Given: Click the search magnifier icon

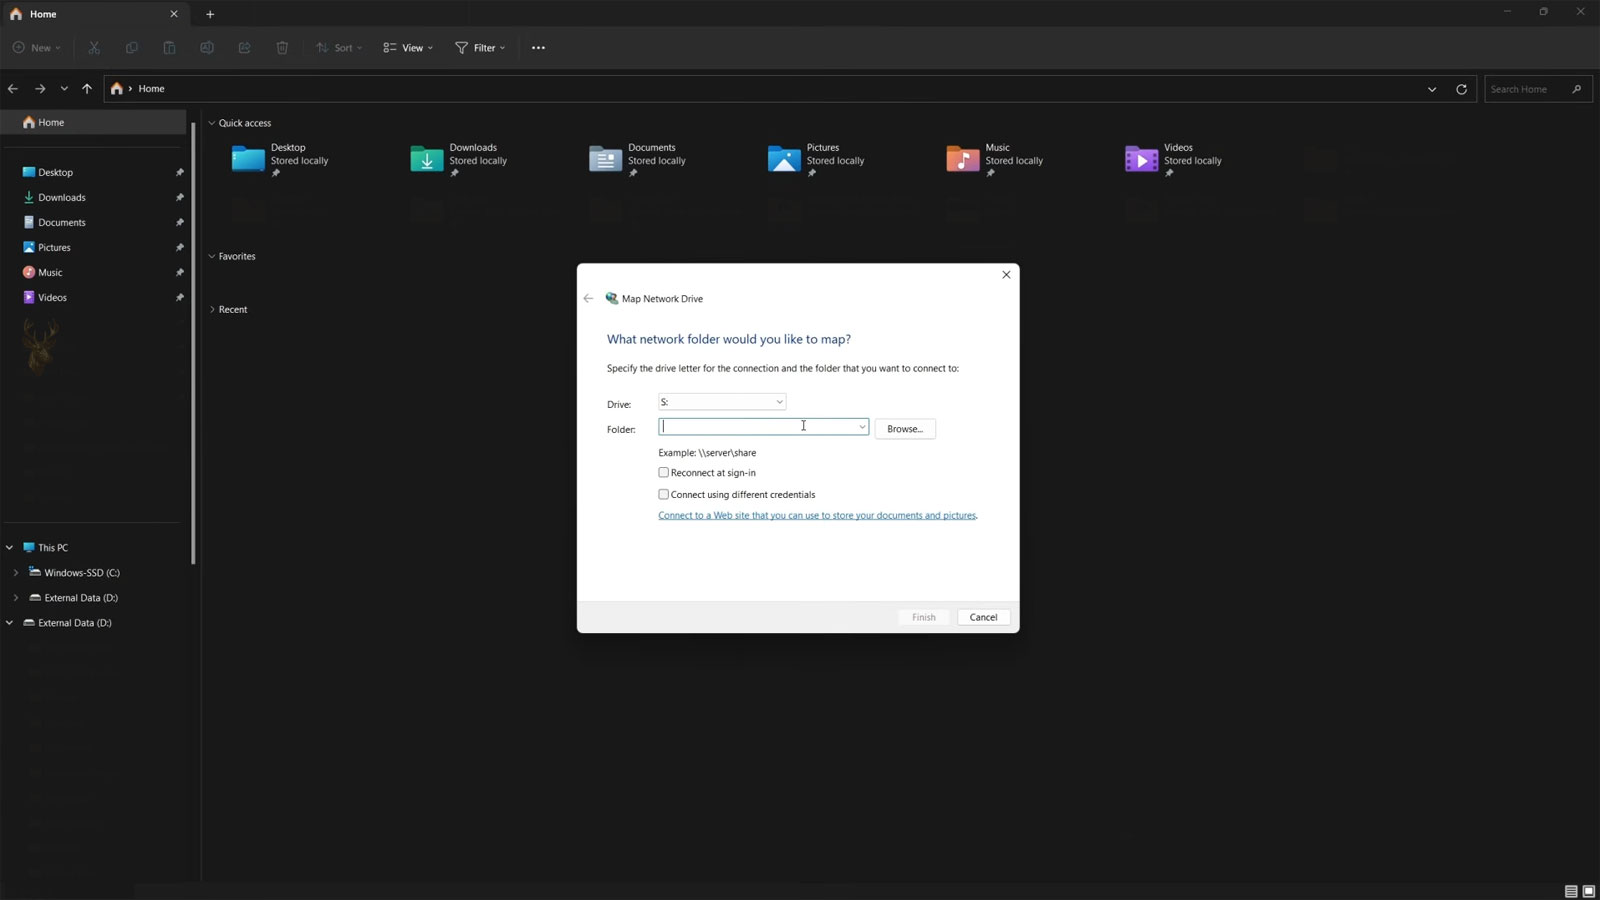Looking at the screenshot, I should 1577,89.
